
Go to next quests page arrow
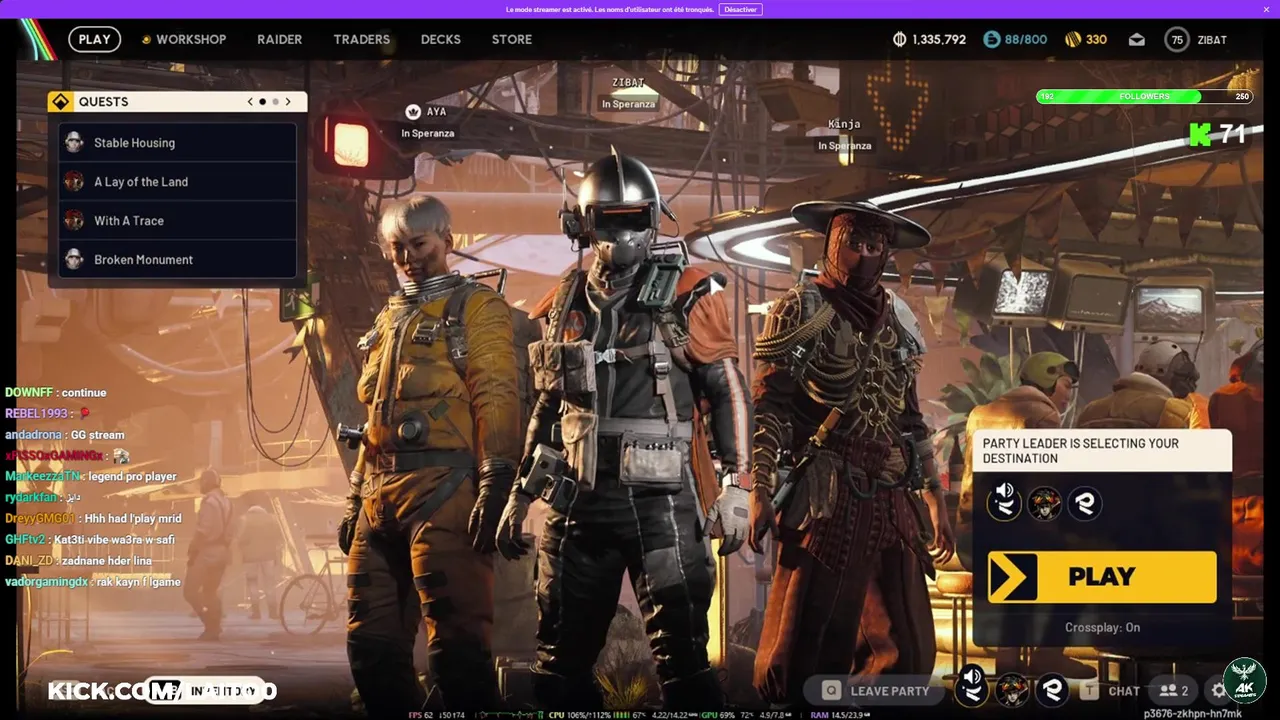point(288,102)
